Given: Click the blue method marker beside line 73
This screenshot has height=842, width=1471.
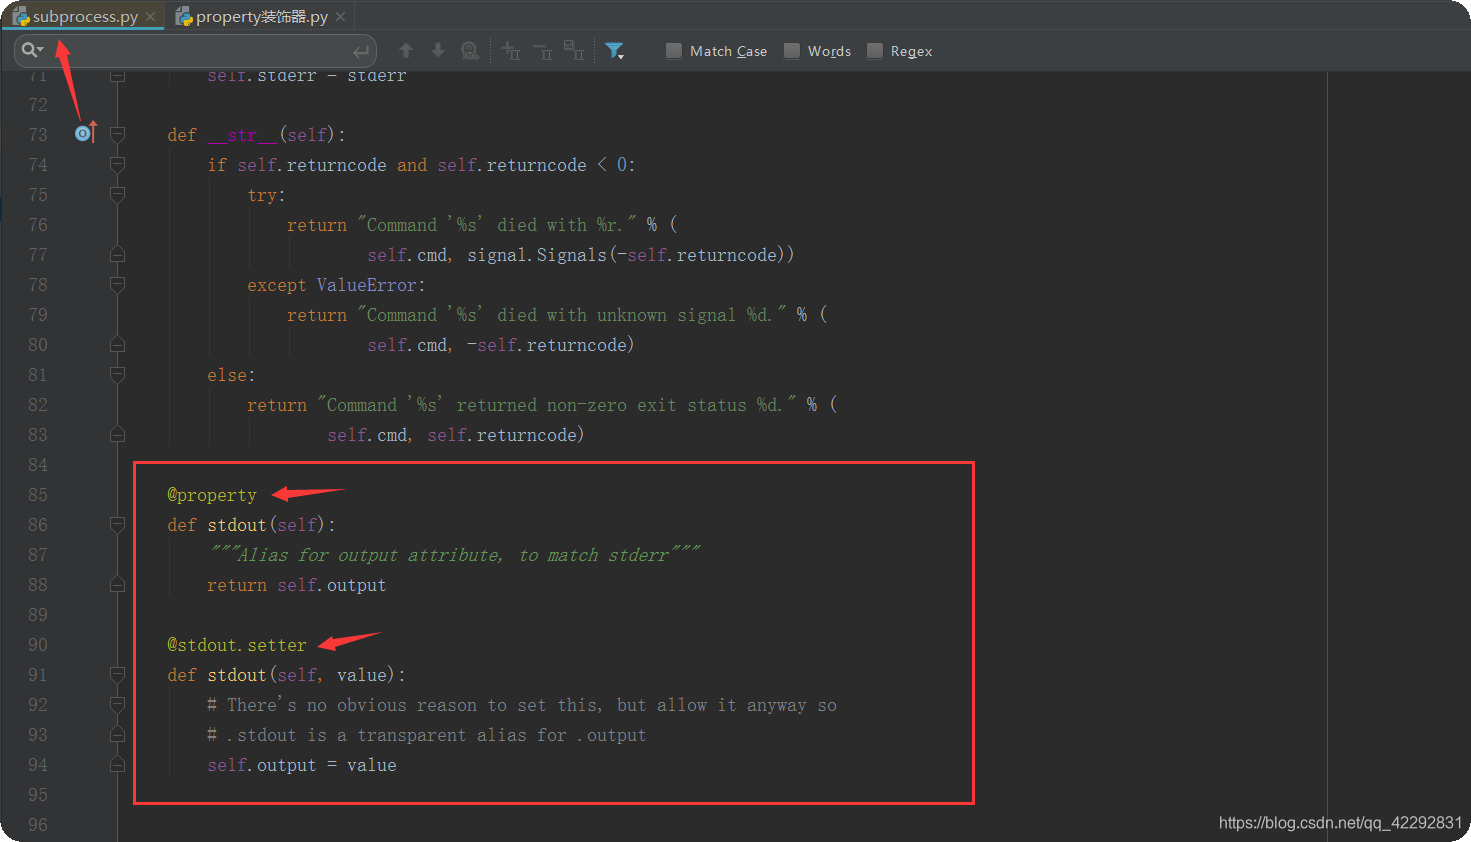Looking at the screenshot, I should coord(84,132).
